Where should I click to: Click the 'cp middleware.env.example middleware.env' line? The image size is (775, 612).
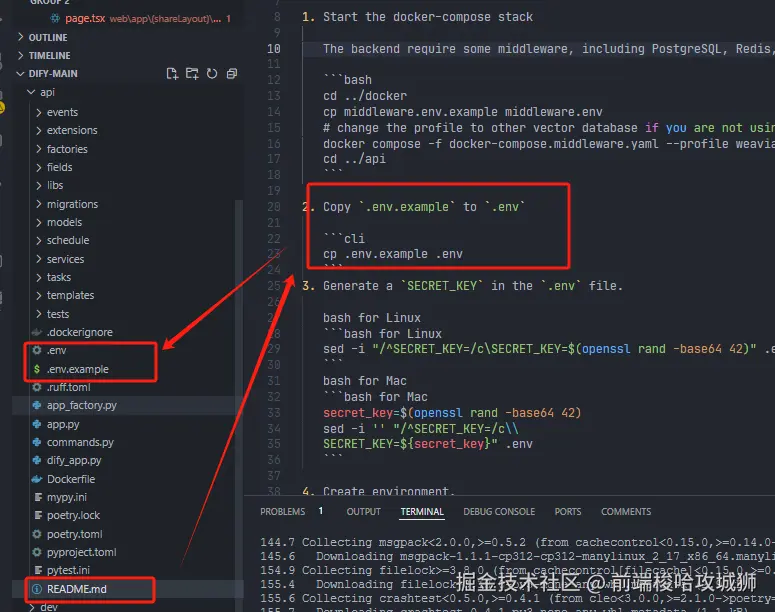pos(463,112)
